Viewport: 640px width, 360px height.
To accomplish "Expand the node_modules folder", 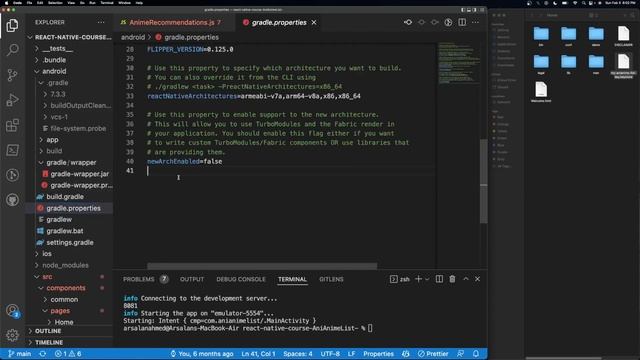I will point(69,265).
